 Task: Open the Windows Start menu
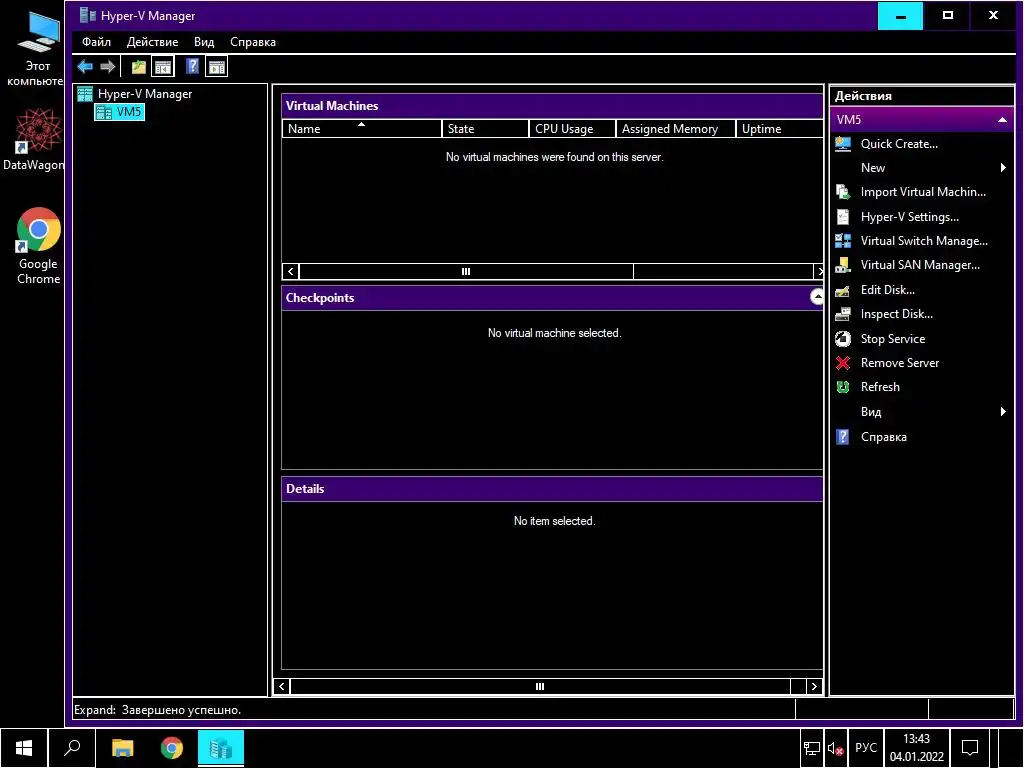click(24, 748)
